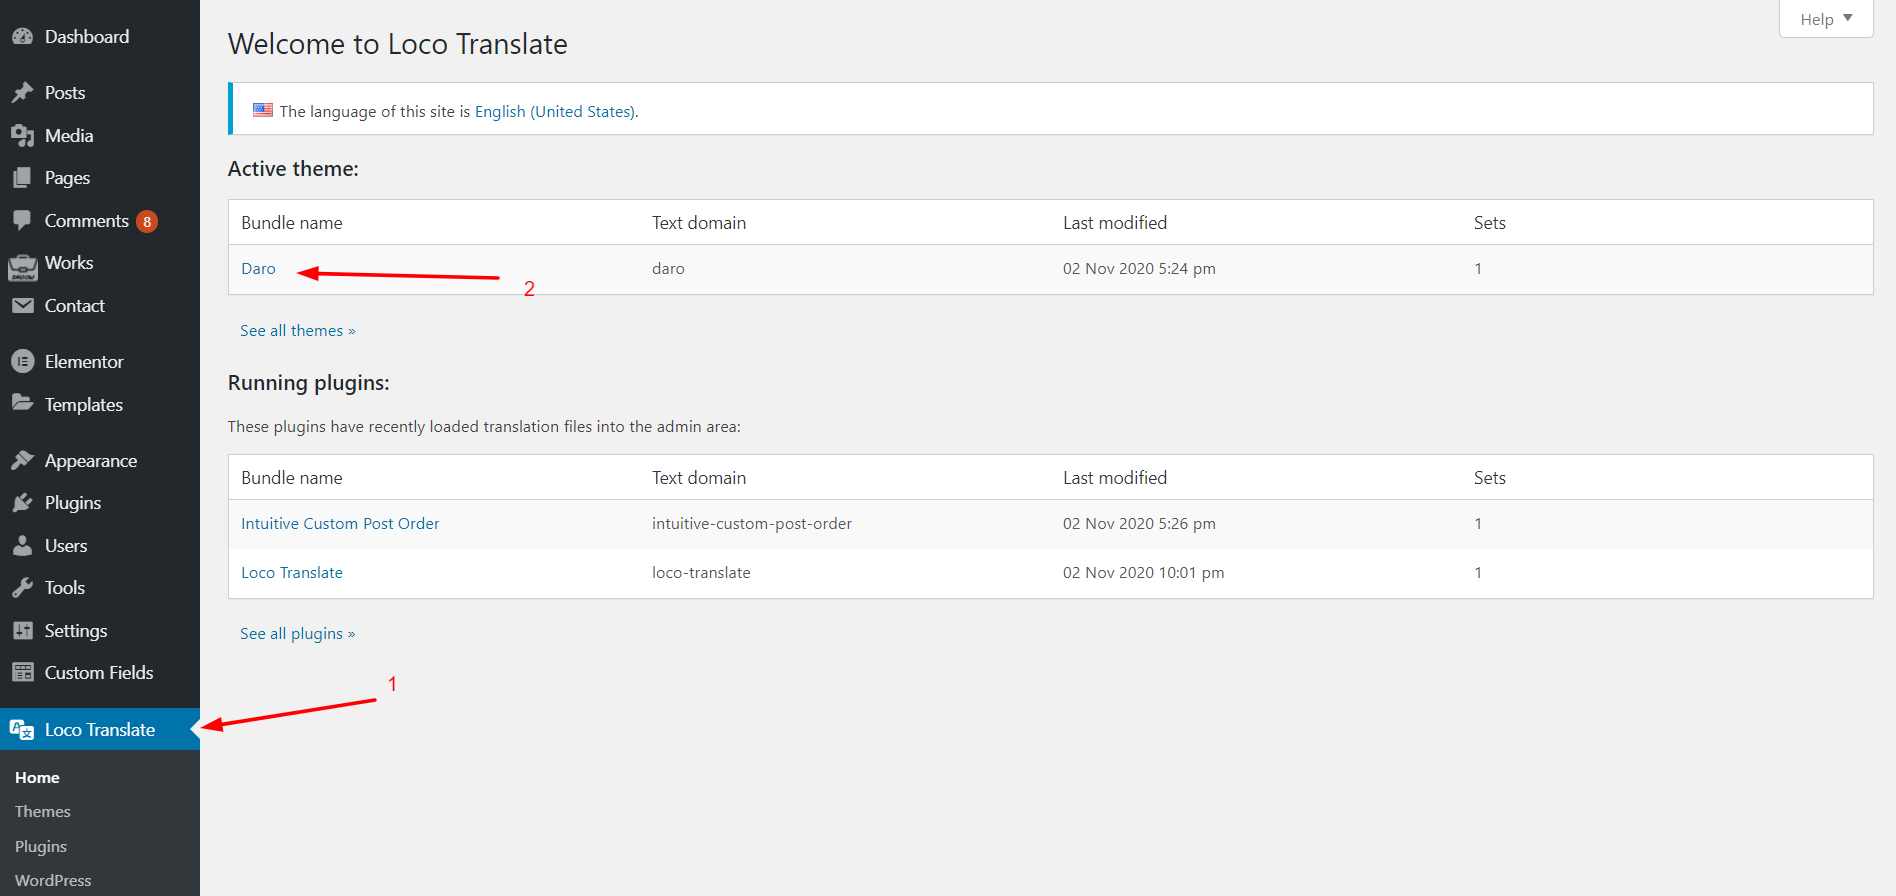
Task: Click the Comments speech bubble icon
Action: click(22, 221)
